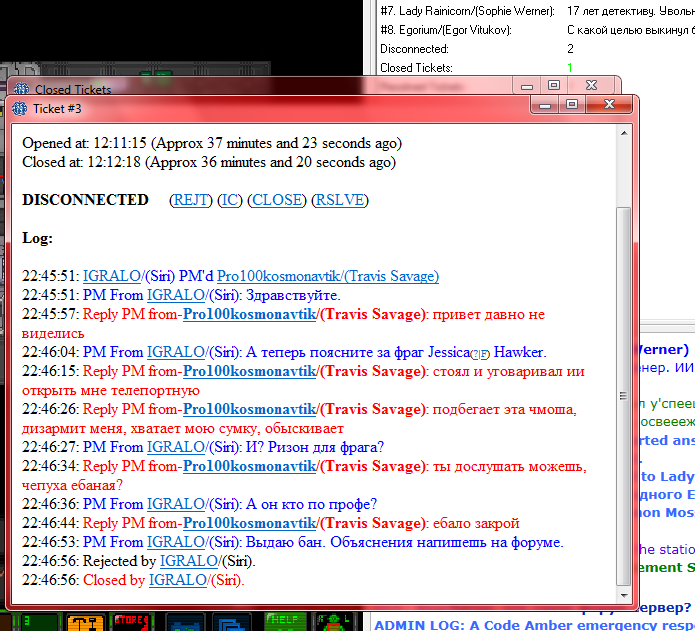Image resolution: width=695 pixels, height=631 pixels.
Task: Click scroll-down arrow in Ticket #3 window
Action: point(624,596)
